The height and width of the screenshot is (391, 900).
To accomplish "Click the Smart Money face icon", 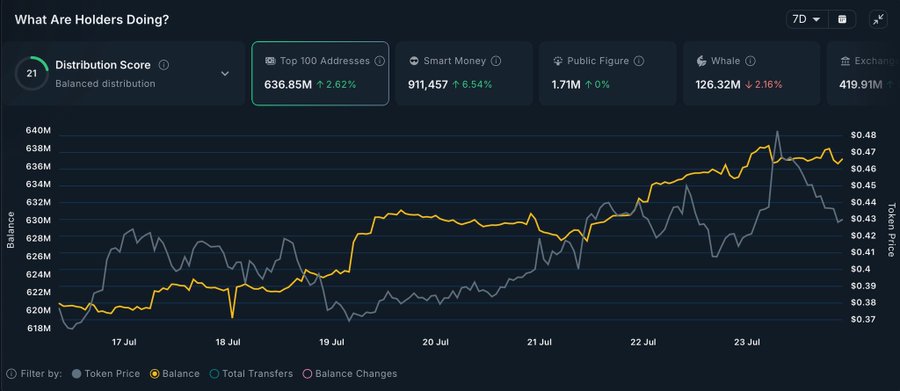I will tap(414, 61).
